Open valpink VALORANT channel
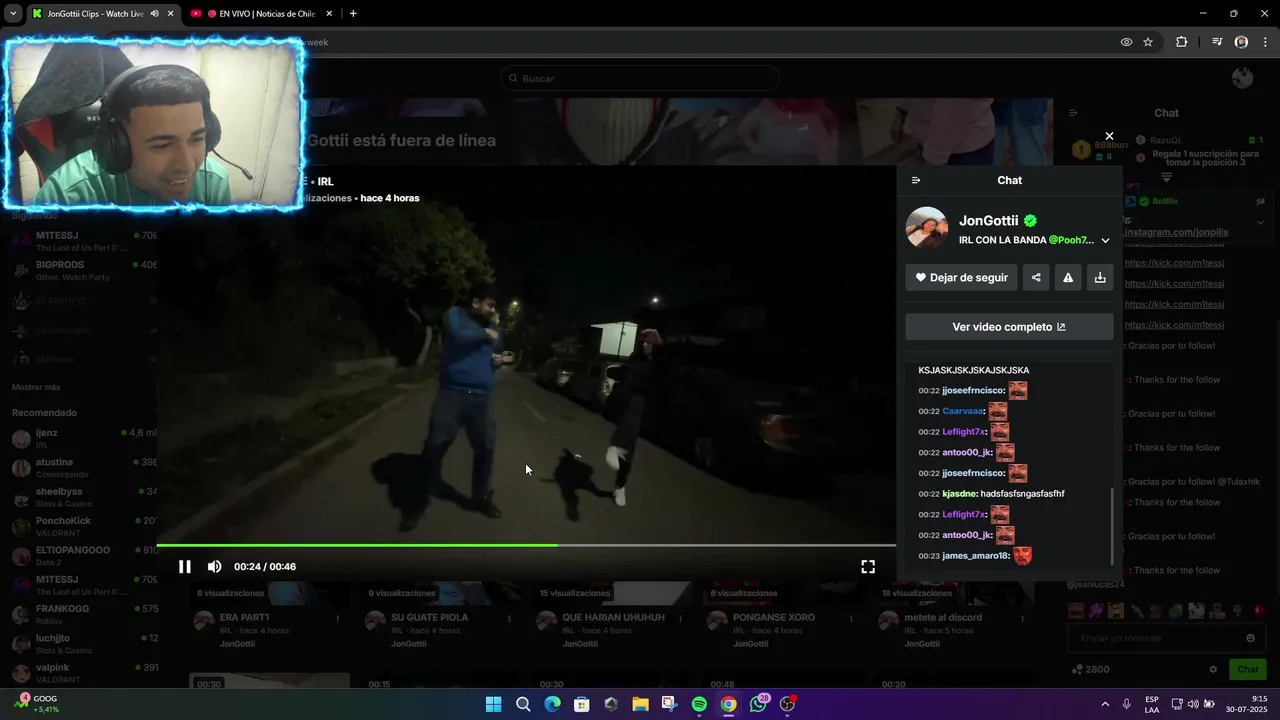Viewport: 1280px width, 720px height. (x=84, y=673)
